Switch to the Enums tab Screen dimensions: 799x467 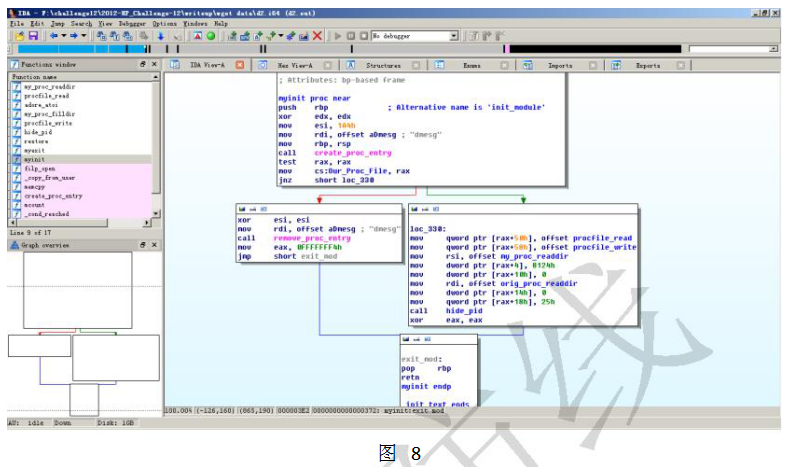(x=471, y=65)
